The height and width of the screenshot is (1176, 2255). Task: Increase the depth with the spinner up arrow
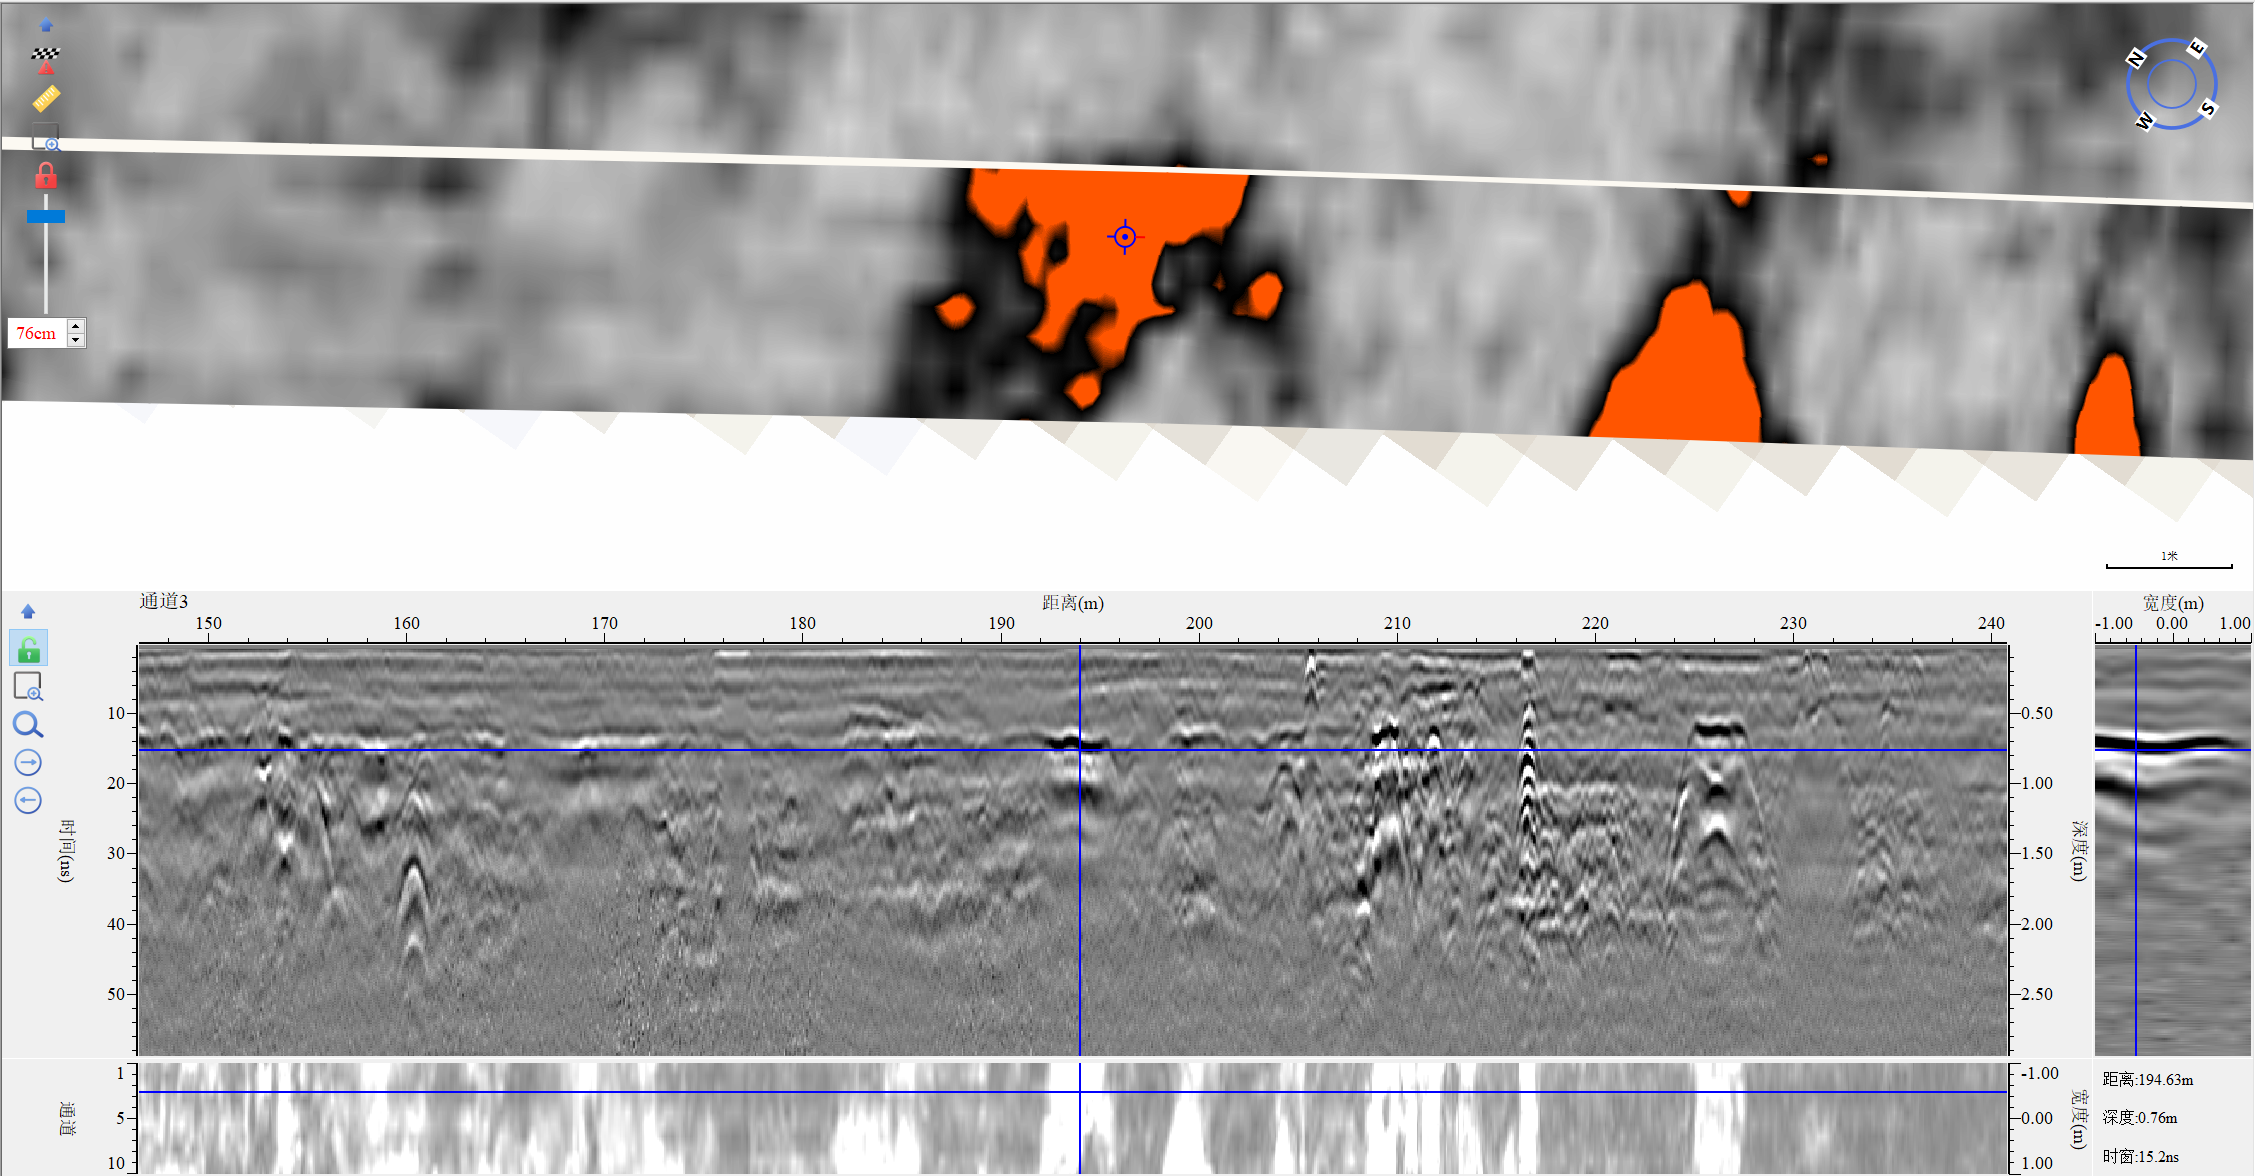coord(76,326)
